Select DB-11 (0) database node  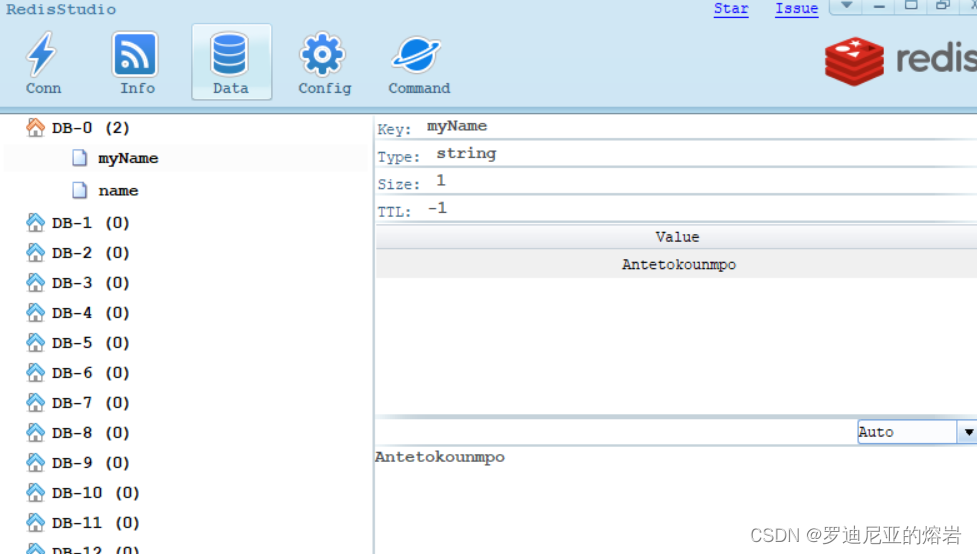(95, 522)
